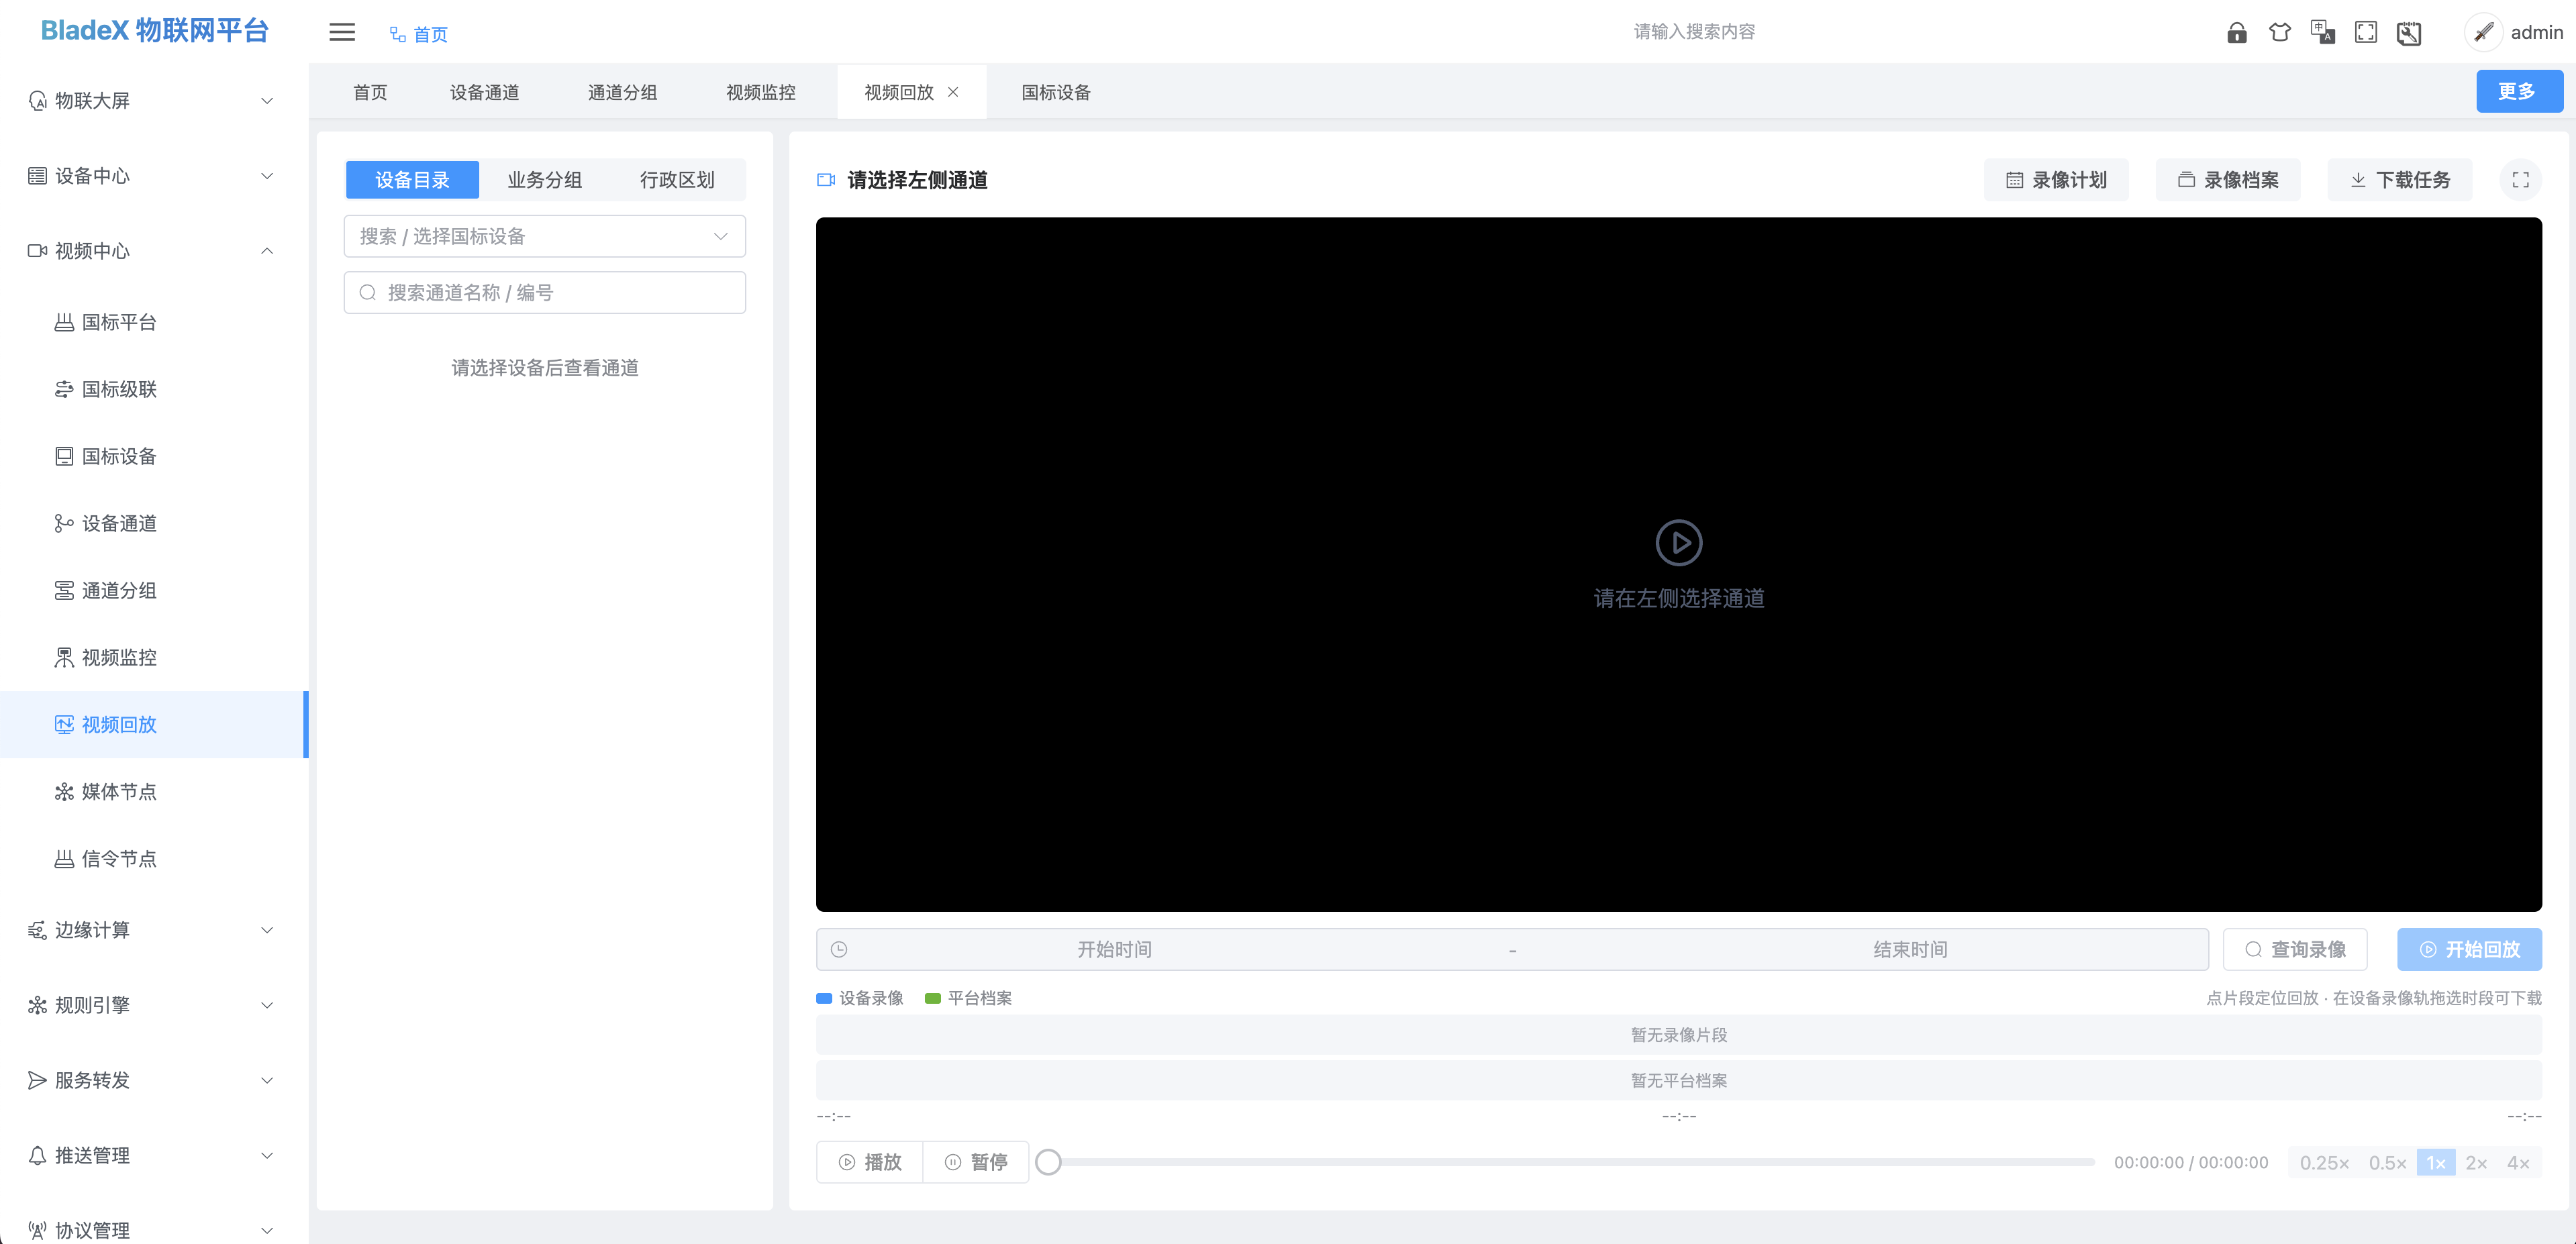2576x1244 pixels.
Task: Open 国标设备 sidebar item
Action: coord(153,456)
